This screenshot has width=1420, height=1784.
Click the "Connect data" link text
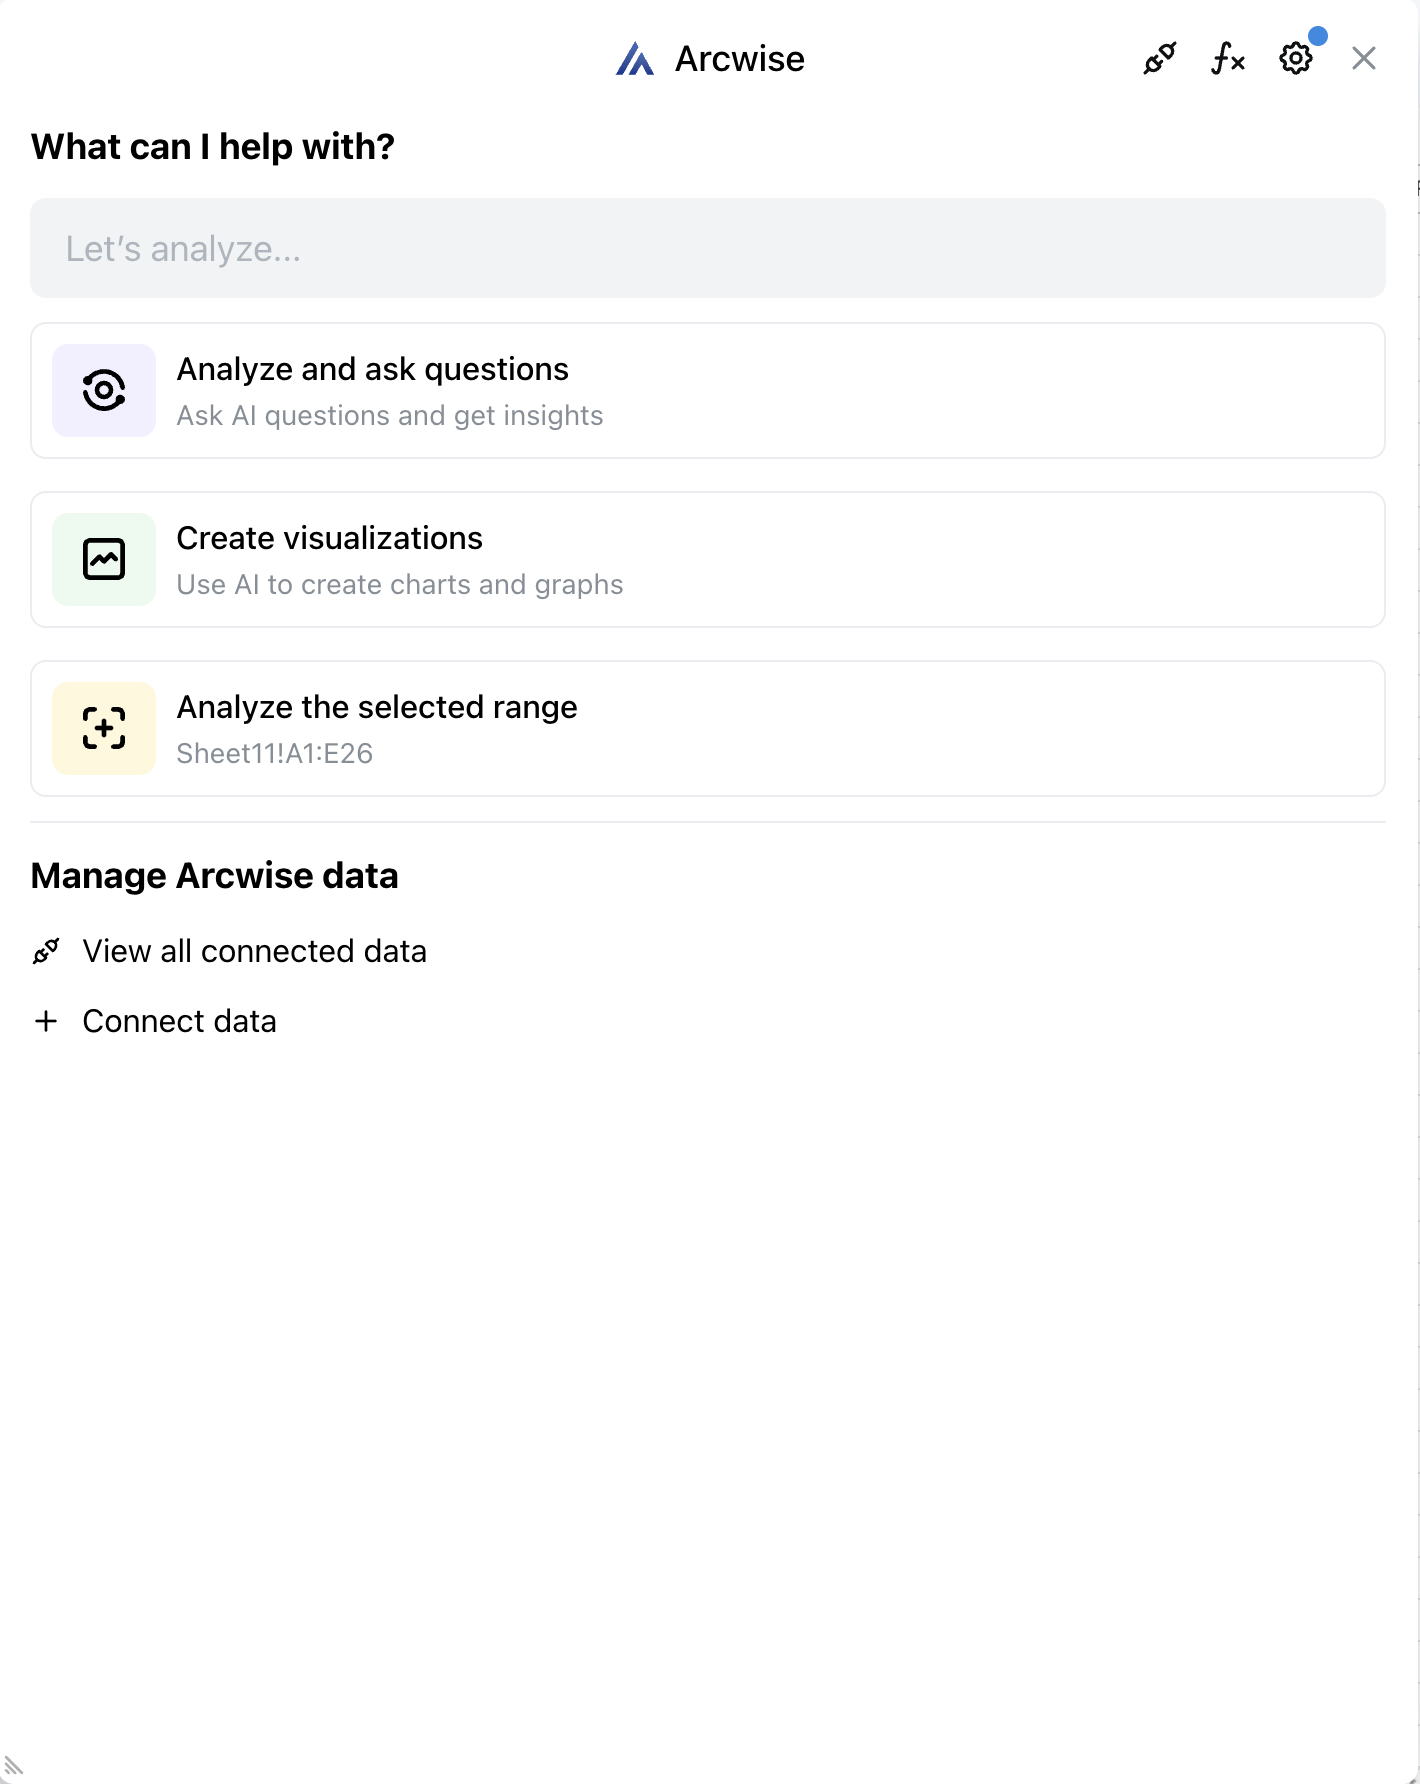tap(179, 1021)
